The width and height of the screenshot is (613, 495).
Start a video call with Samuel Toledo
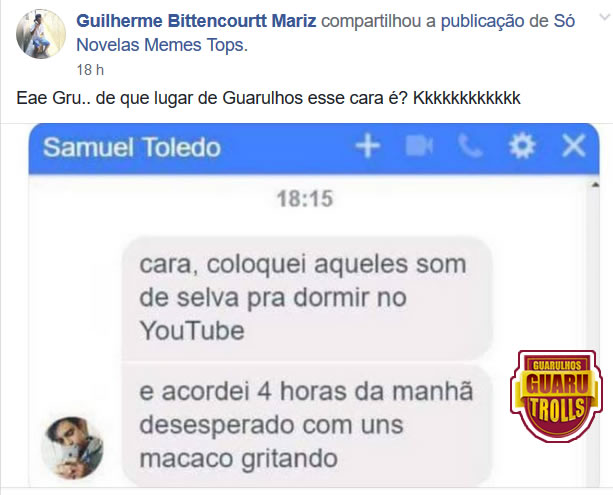point(419,146)
